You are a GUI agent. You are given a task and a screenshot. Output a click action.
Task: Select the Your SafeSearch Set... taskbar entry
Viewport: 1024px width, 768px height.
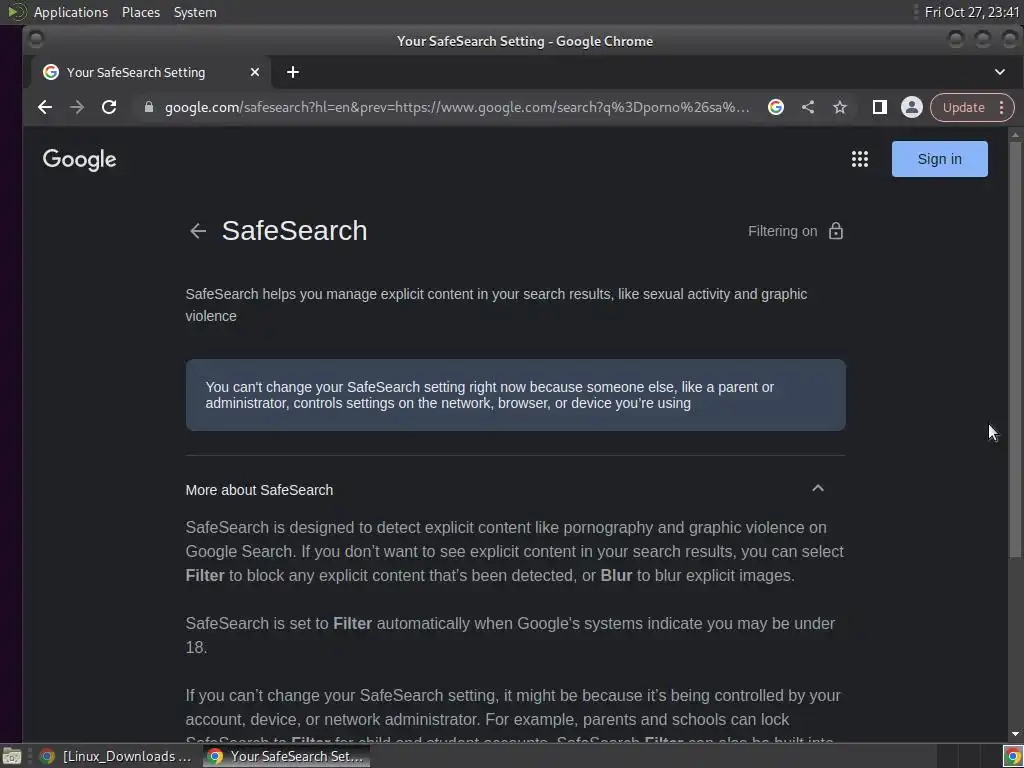[285, 756]
